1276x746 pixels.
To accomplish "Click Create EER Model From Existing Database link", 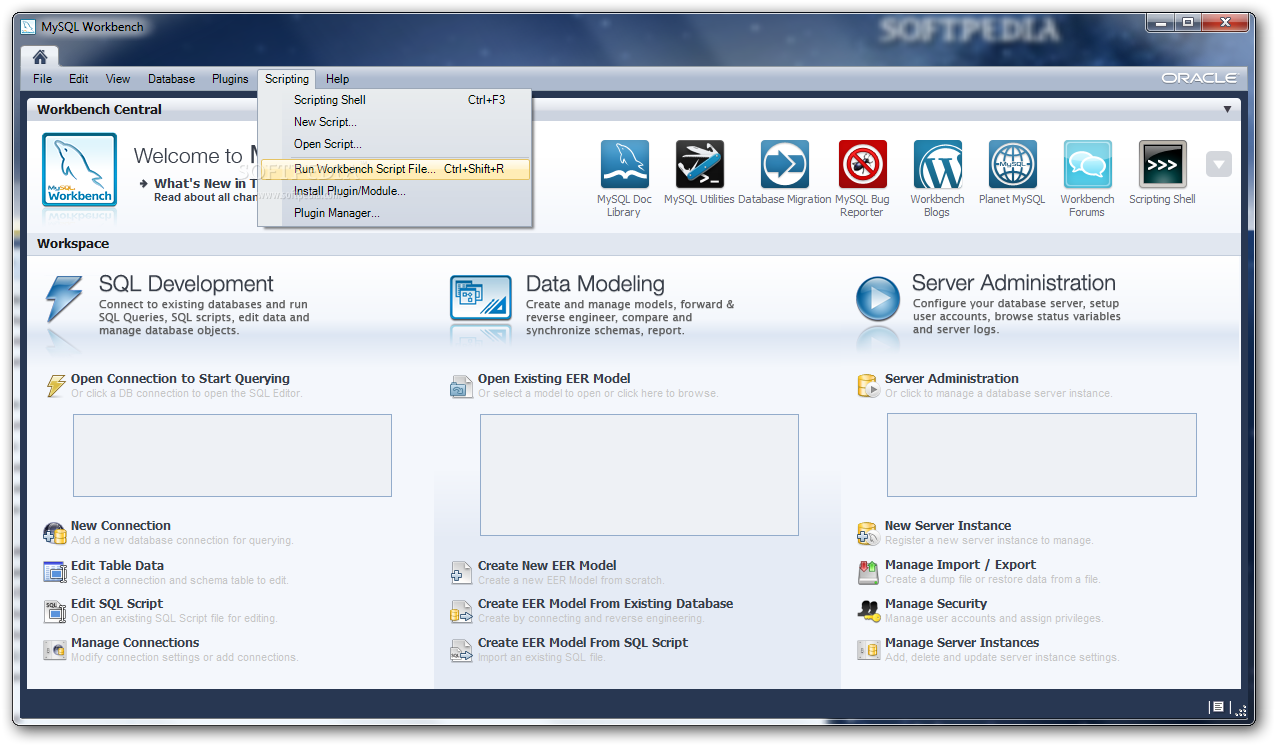I will pyautogui.click(x=605, y=604).
